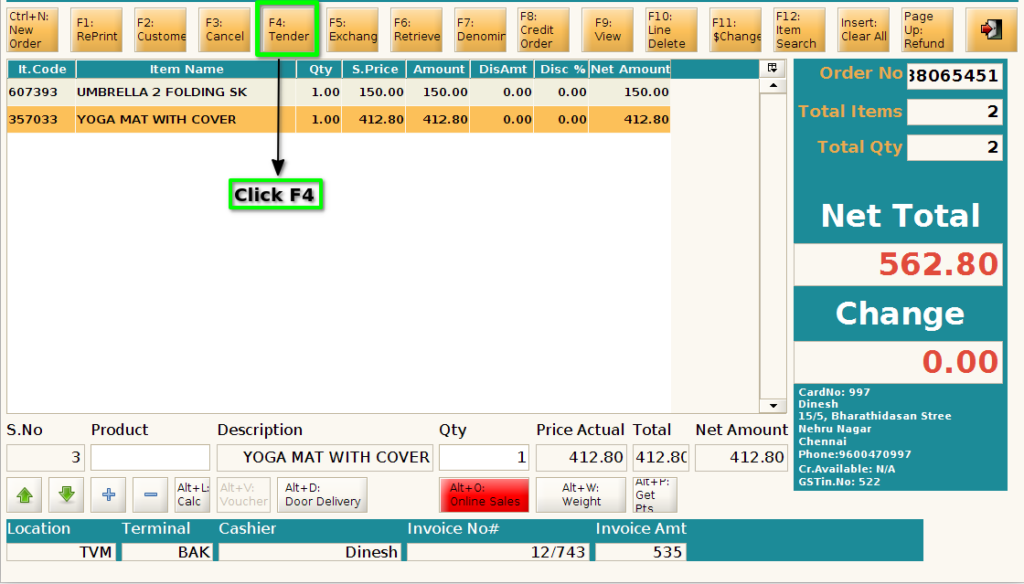
Task: Click the exit door icon button
Action: [991, 29]
